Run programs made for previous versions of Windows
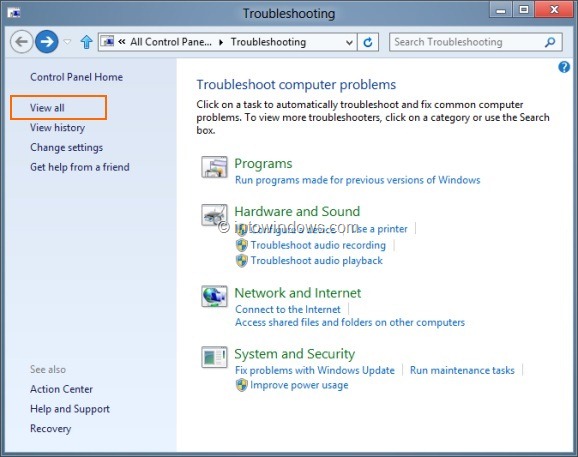Viewport: 578px width, 457px height. (358, 180)
